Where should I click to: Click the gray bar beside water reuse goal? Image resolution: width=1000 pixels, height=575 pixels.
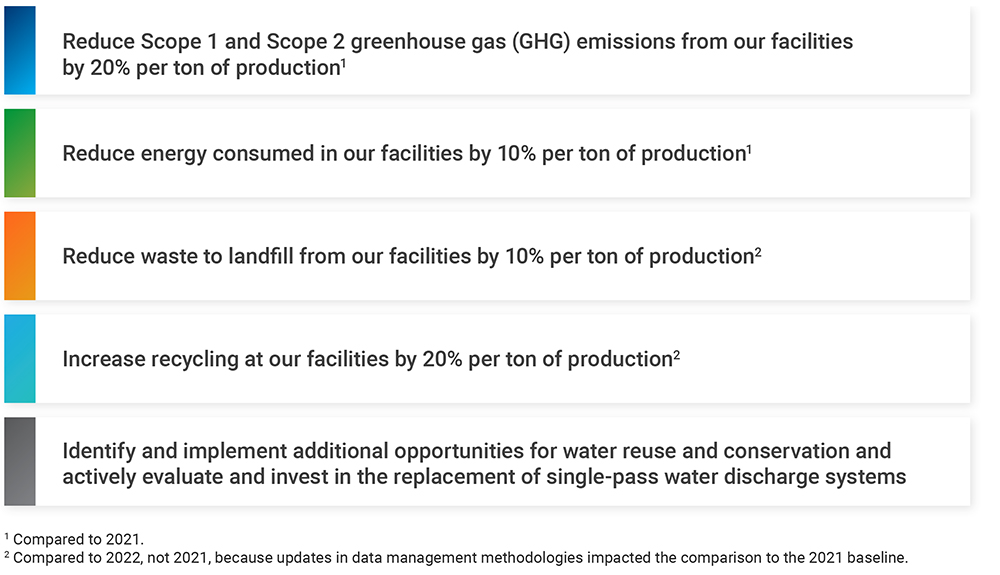(20, 462)
